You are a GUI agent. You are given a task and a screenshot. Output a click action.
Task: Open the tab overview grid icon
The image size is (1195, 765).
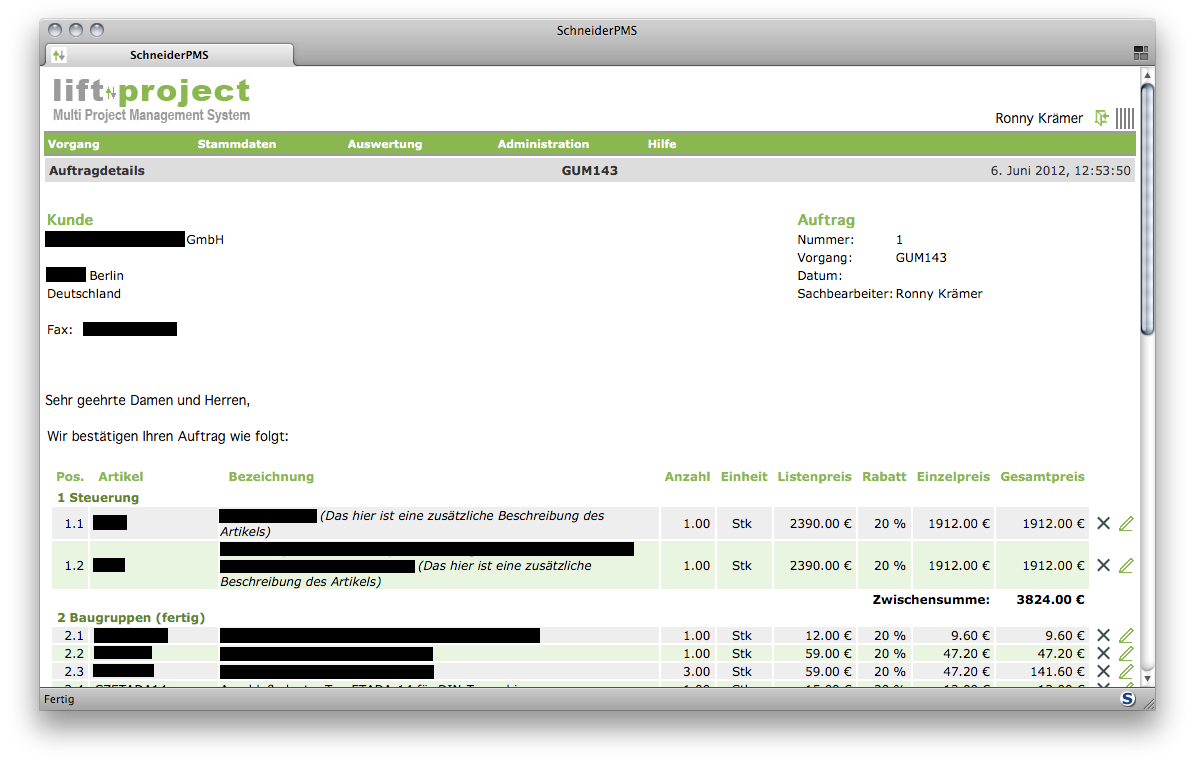pyautogui.click(x=1141, y=53)
